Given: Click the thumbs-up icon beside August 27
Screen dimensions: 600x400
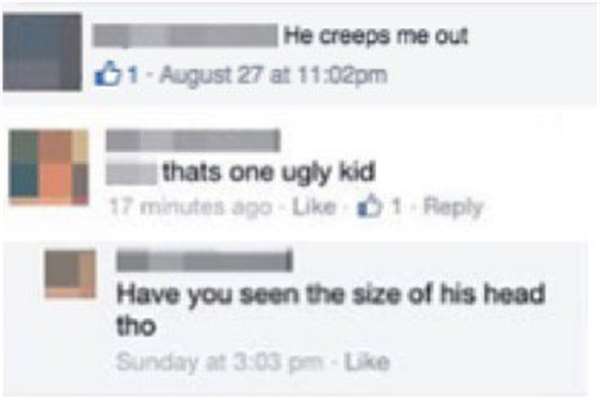Looking at the screenshot, I should (x=107, y=73).
